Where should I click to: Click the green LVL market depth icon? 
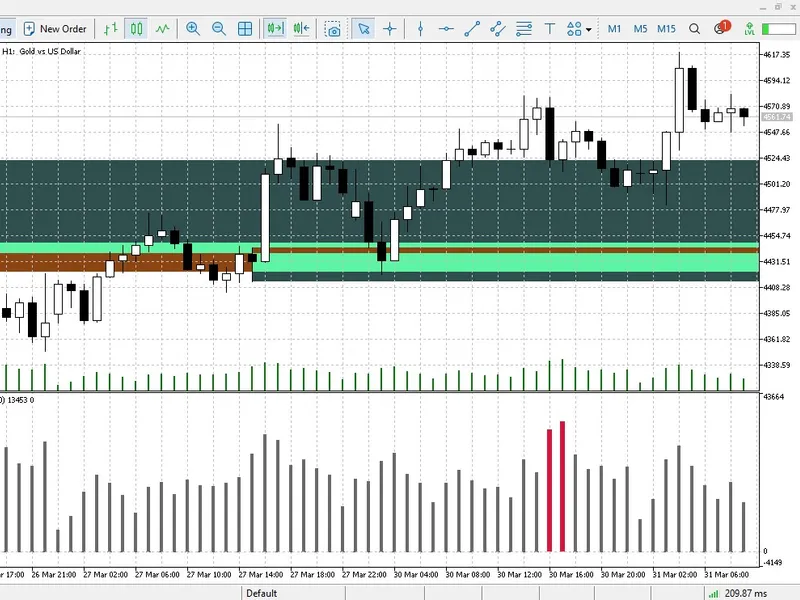tap(749, 29)
